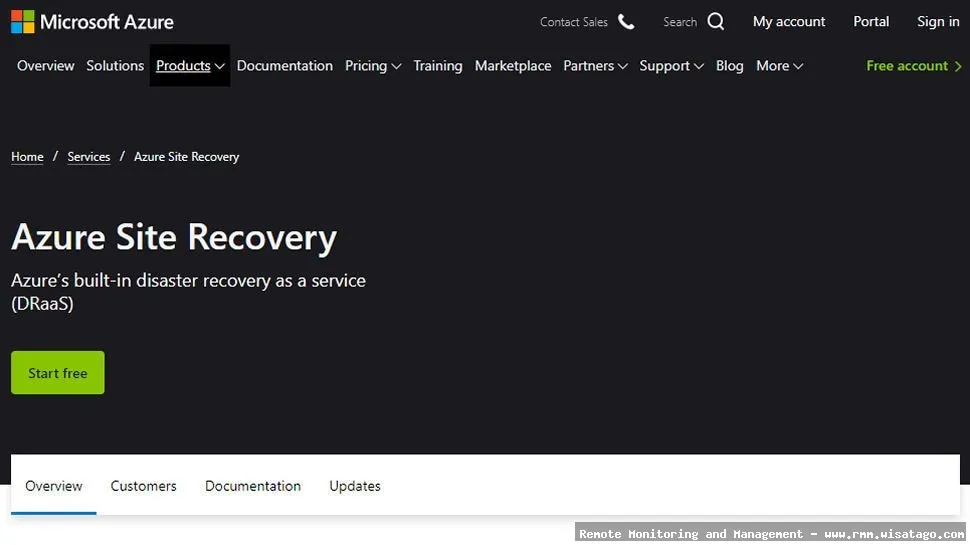Open the Solutions menu item
This screenshot has width=970, height=545.
115,66
